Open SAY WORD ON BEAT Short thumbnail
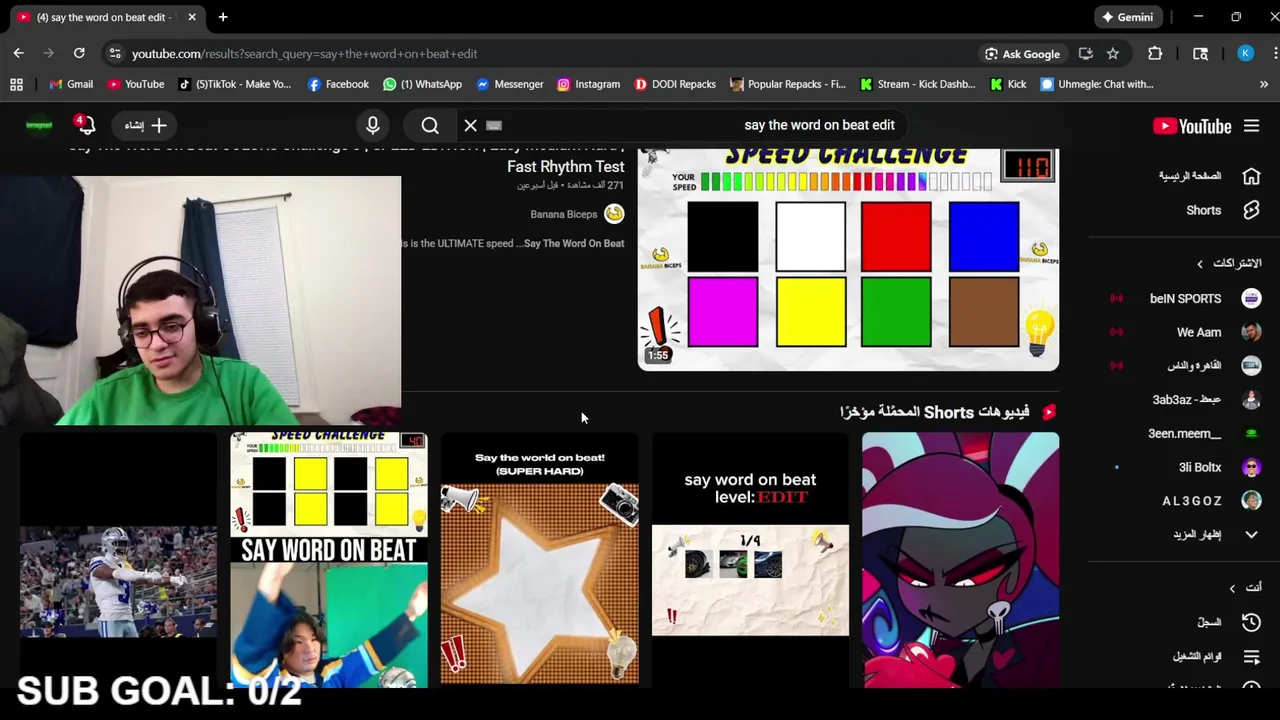This screenshot has width=1280, height=720. pyautogui.click(x=329, y=560)
